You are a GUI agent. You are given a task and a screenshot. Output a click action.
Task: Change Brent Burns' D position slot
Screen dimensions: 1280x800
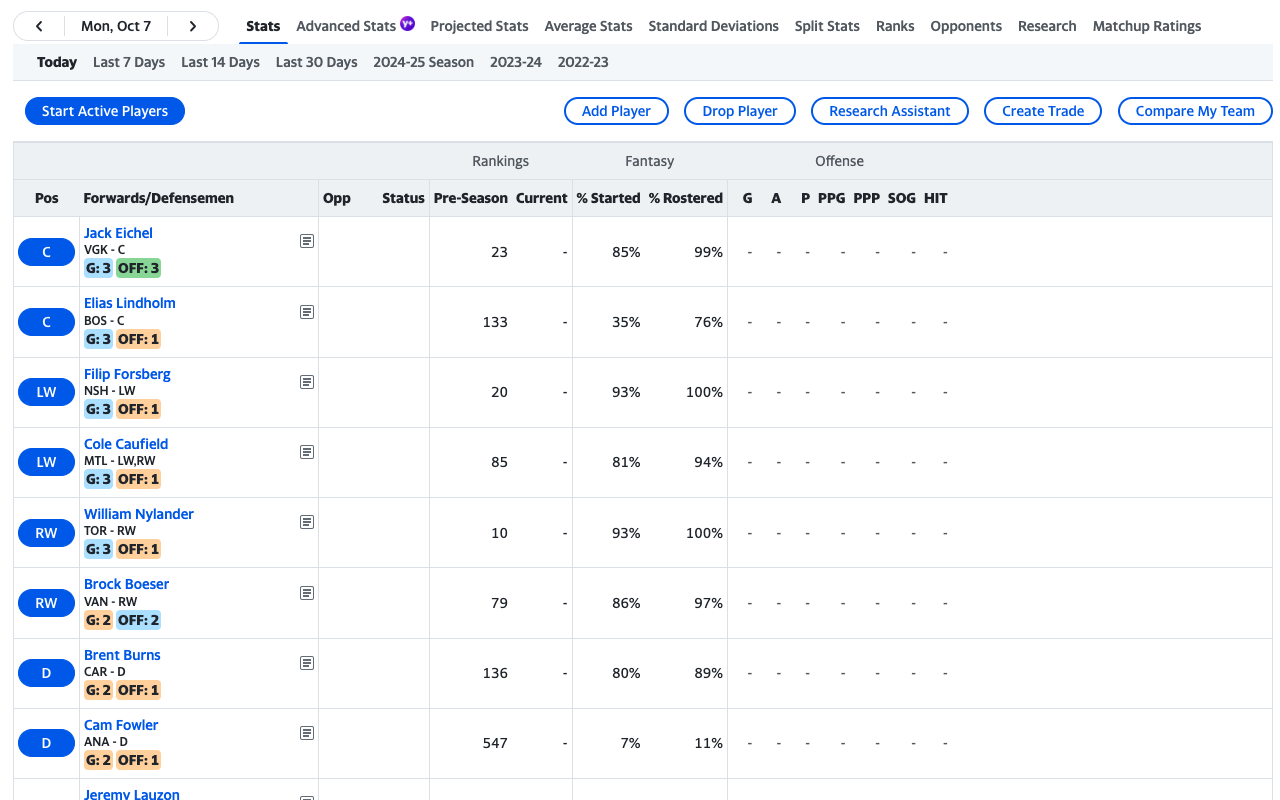point(46,673)
